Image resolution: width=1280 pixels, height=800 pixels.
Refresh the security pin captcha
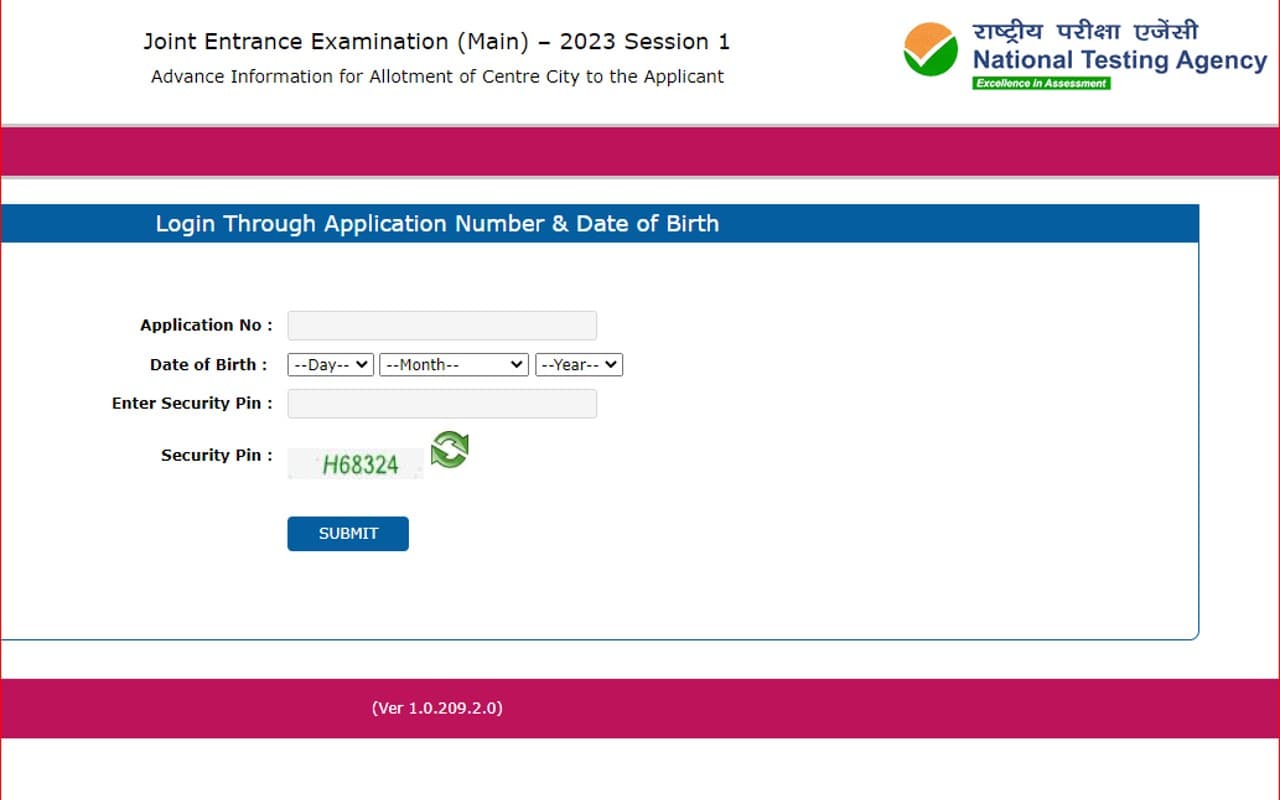click(449, 450)
